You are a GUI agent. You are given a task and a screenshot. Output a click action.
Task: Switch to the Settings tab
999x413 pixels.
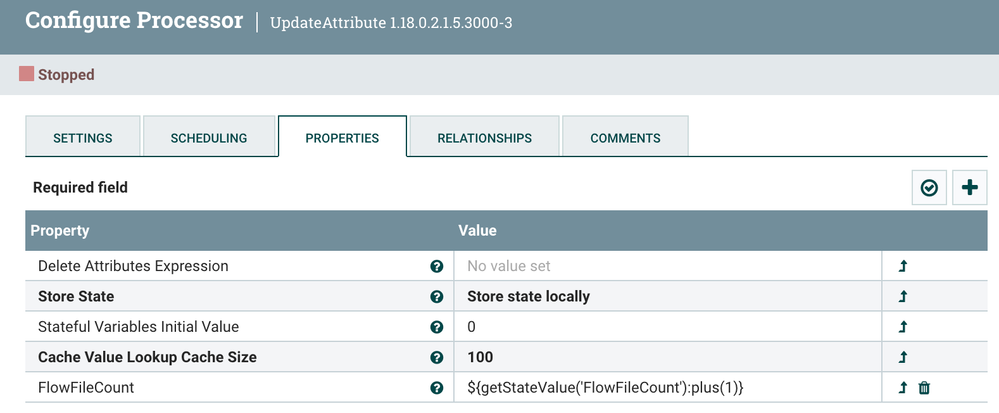82,138
